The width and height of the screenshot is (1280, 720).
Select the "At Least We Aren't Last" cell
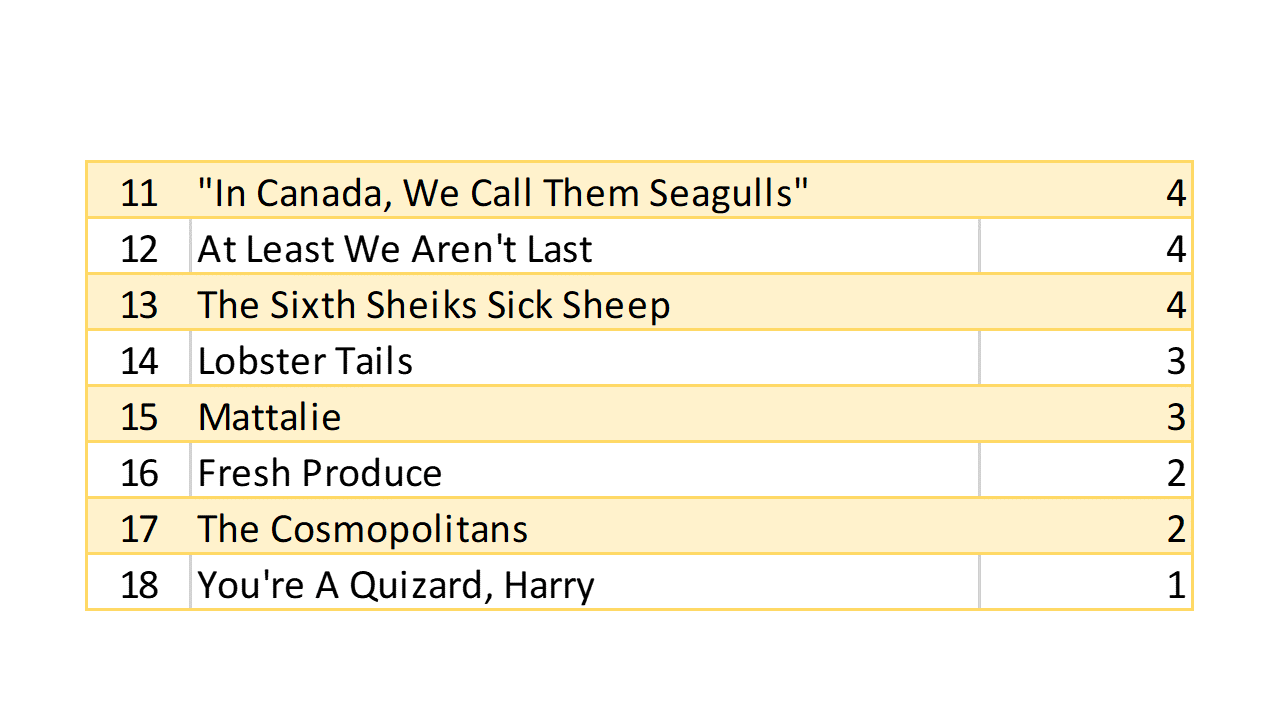pyautogui.click(x=395, y=248)
